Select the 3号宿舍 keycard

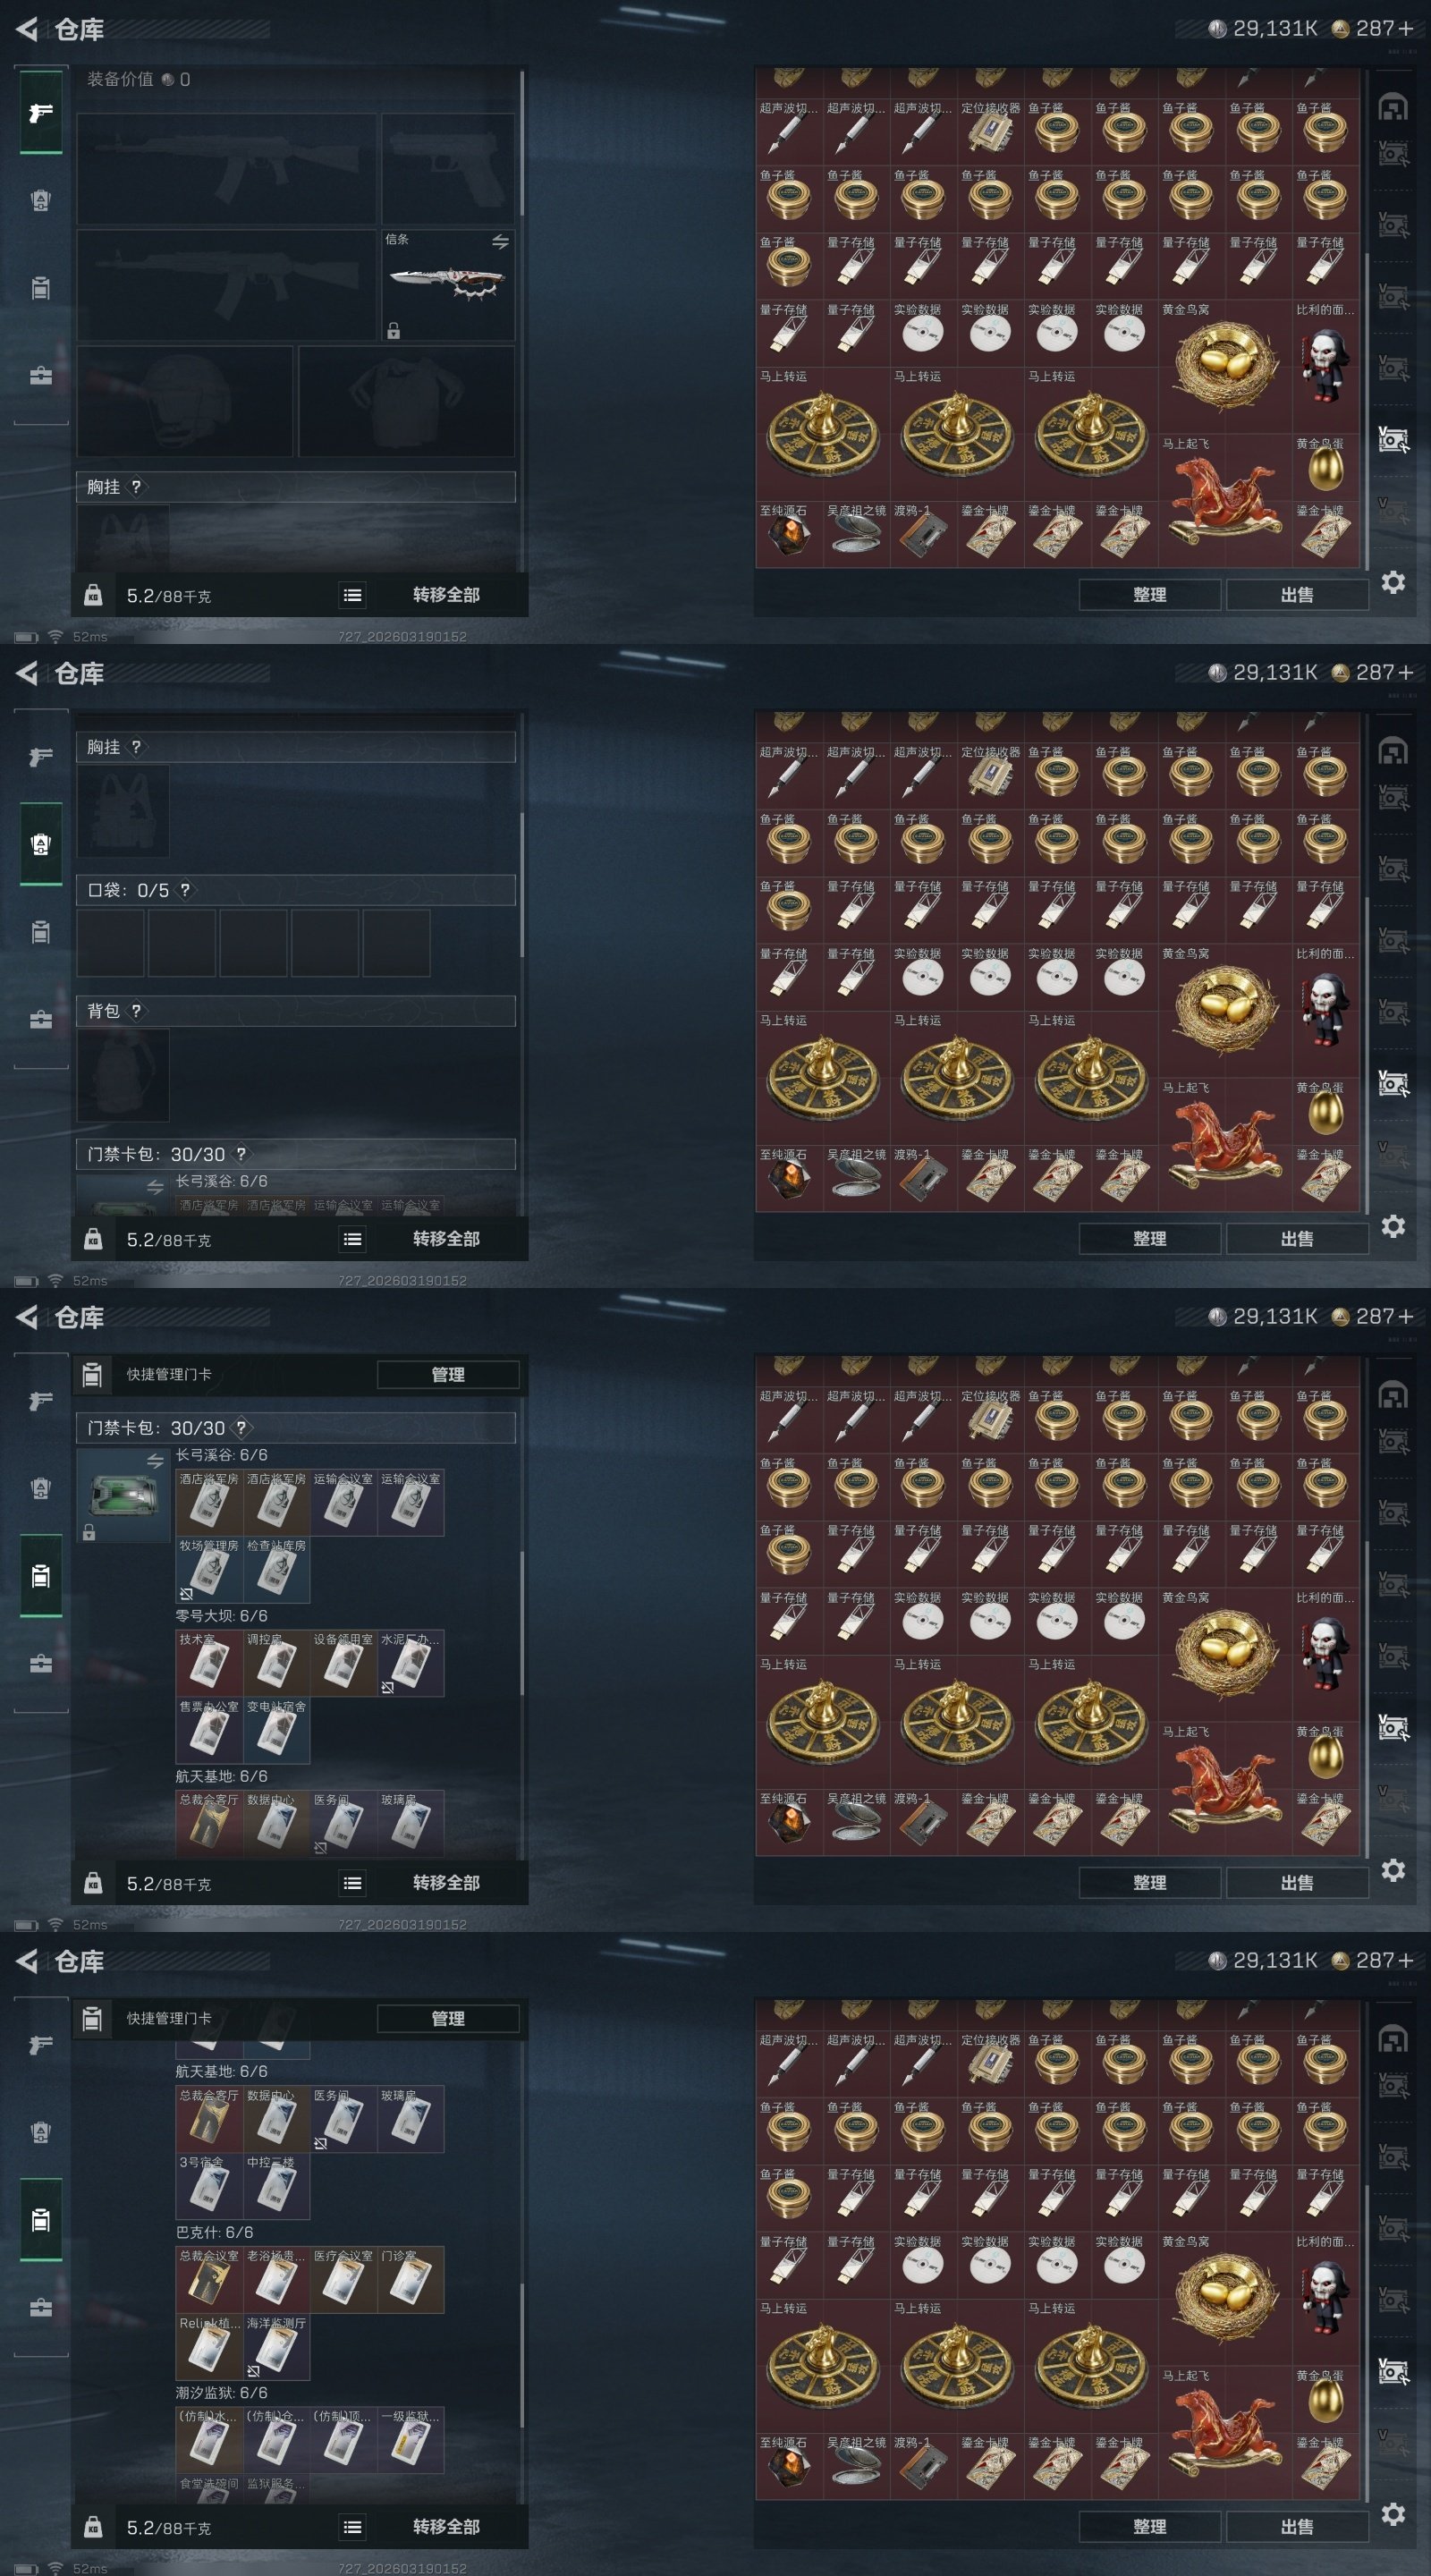[x=209, y=2185]
